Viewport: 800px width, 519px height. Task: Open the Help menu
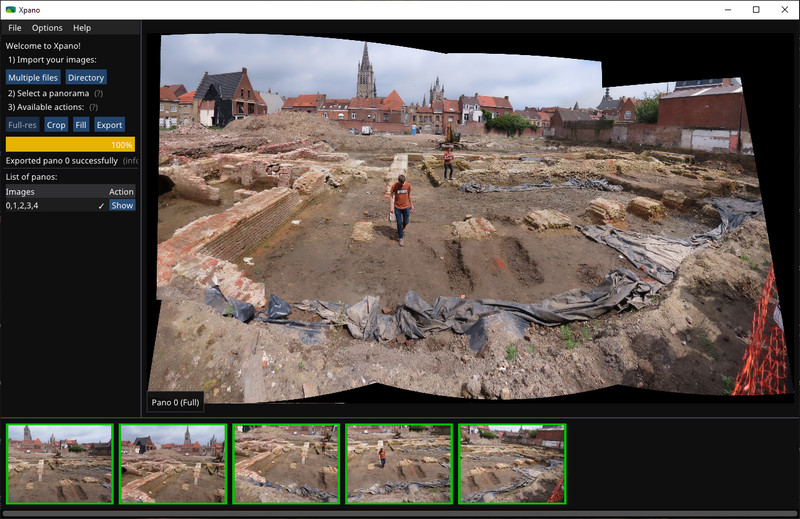pyautogui.click(x=82, y=28)
